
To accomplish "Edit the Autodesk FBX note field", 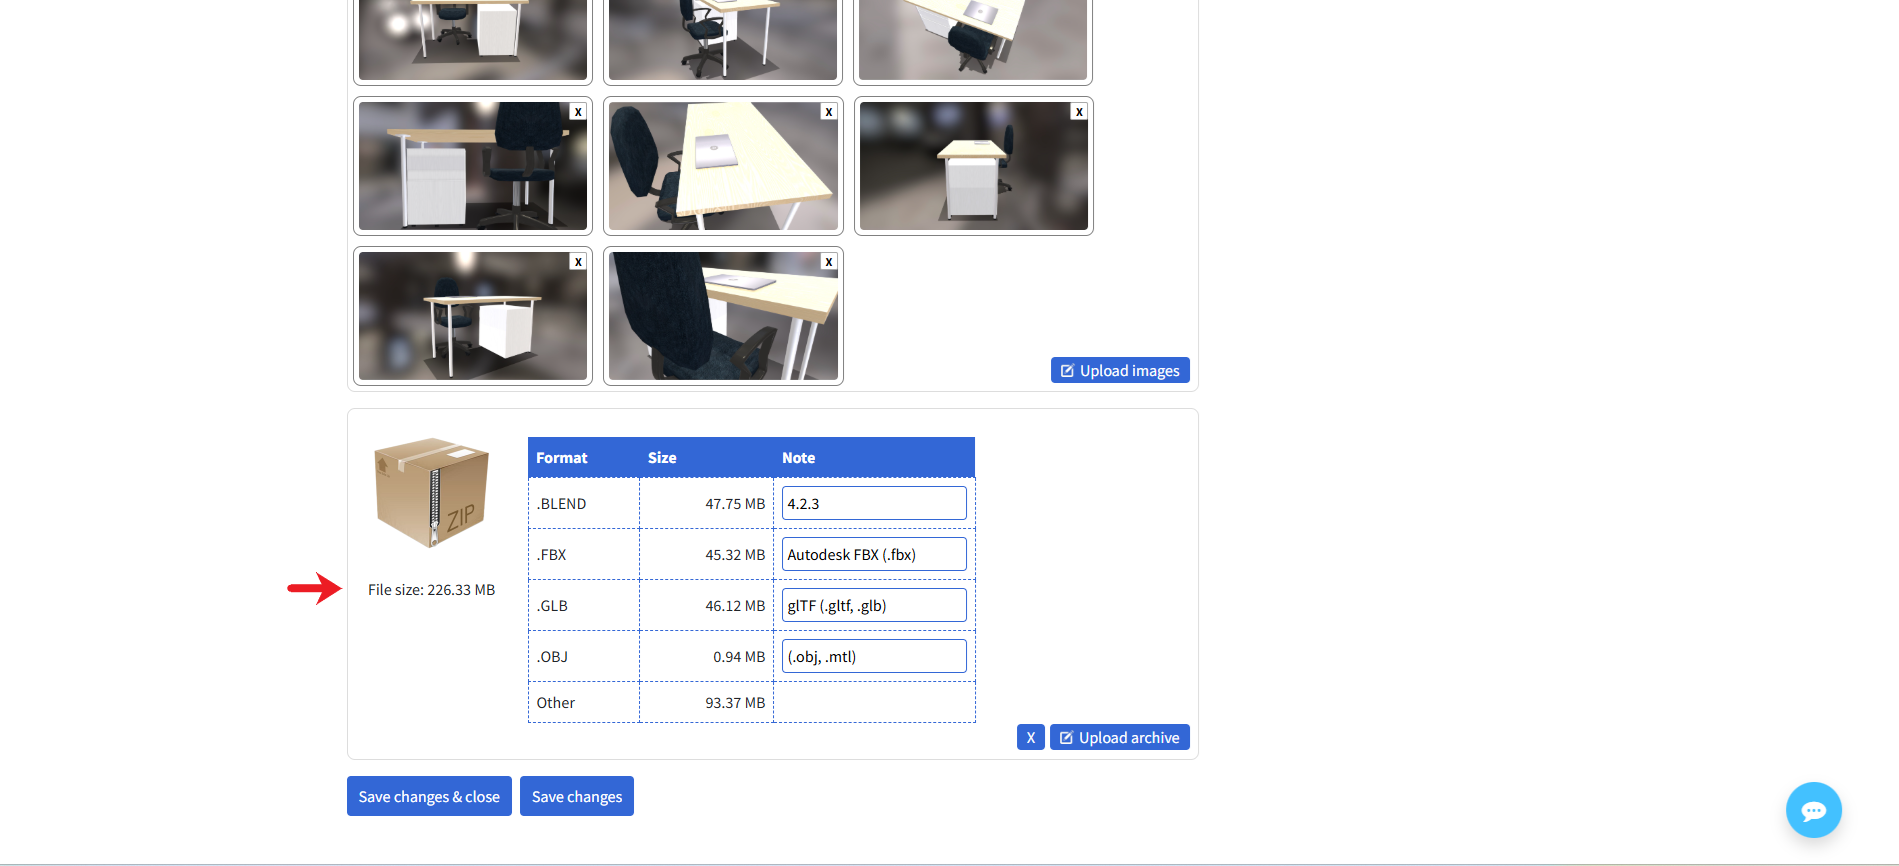I will [874, 554].
